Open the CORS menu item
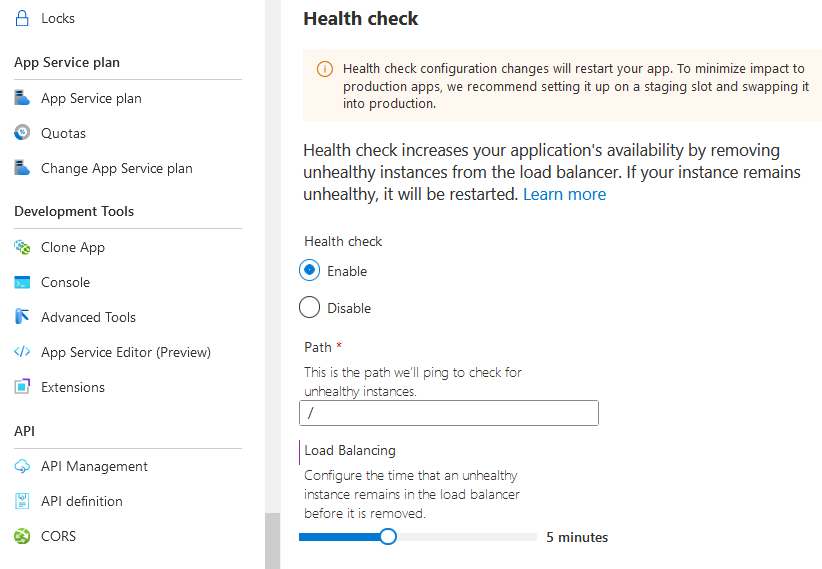The width and height of the screenshot is (822, 569). tap(58, 536)
